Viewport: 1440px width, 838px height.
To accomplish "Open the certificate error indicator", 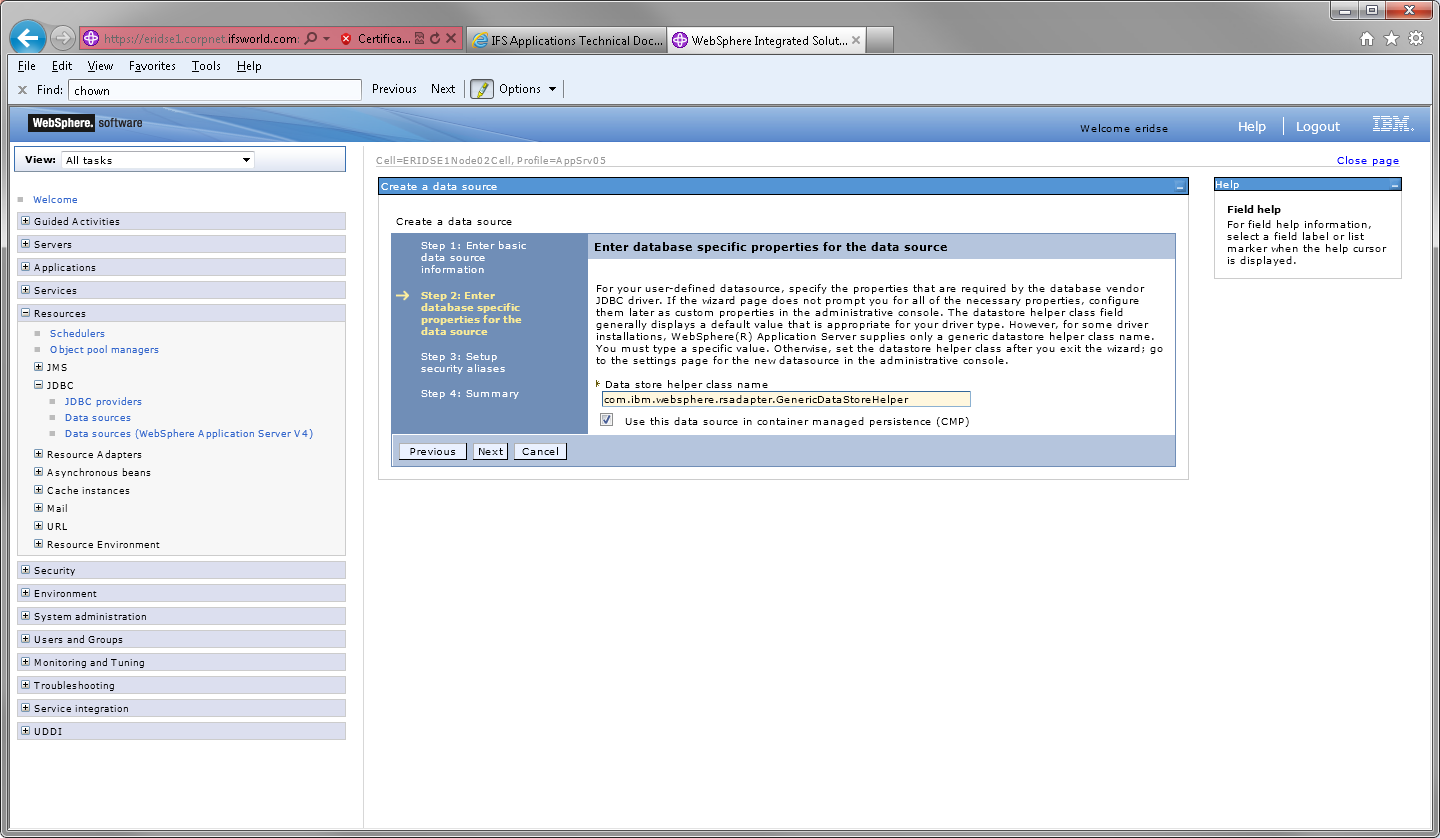I will click(x=375, y=39).
